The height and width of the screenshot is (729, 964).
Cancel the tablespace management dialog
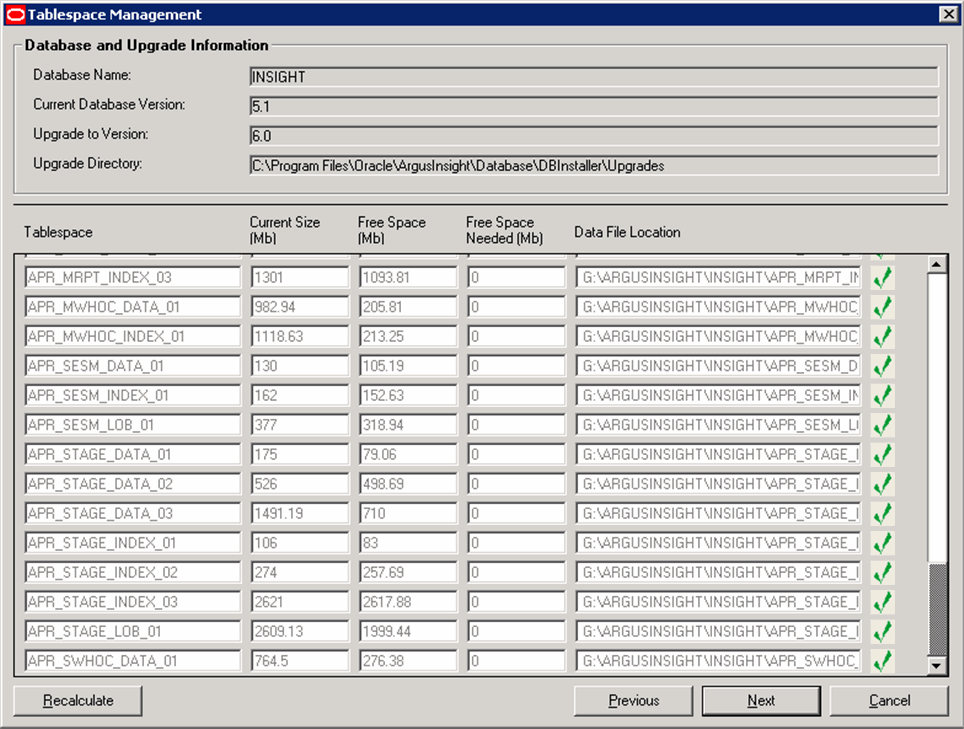tap(889, 701)
